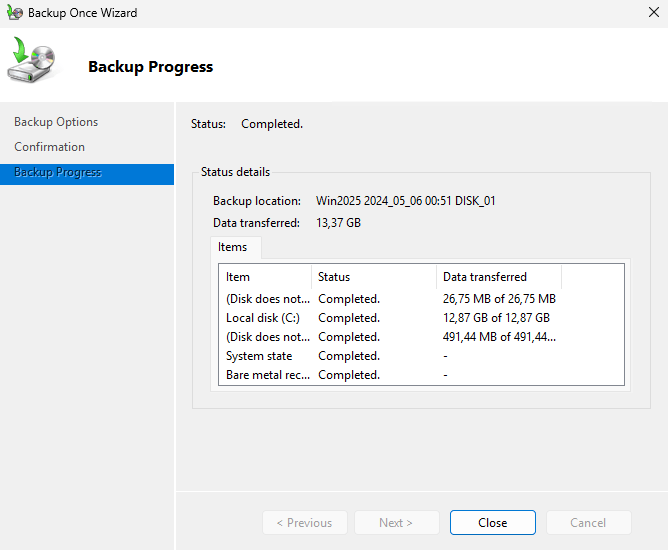Sort by the Item column header
This screenshot has height=550, width=668.
coord(265,277)
